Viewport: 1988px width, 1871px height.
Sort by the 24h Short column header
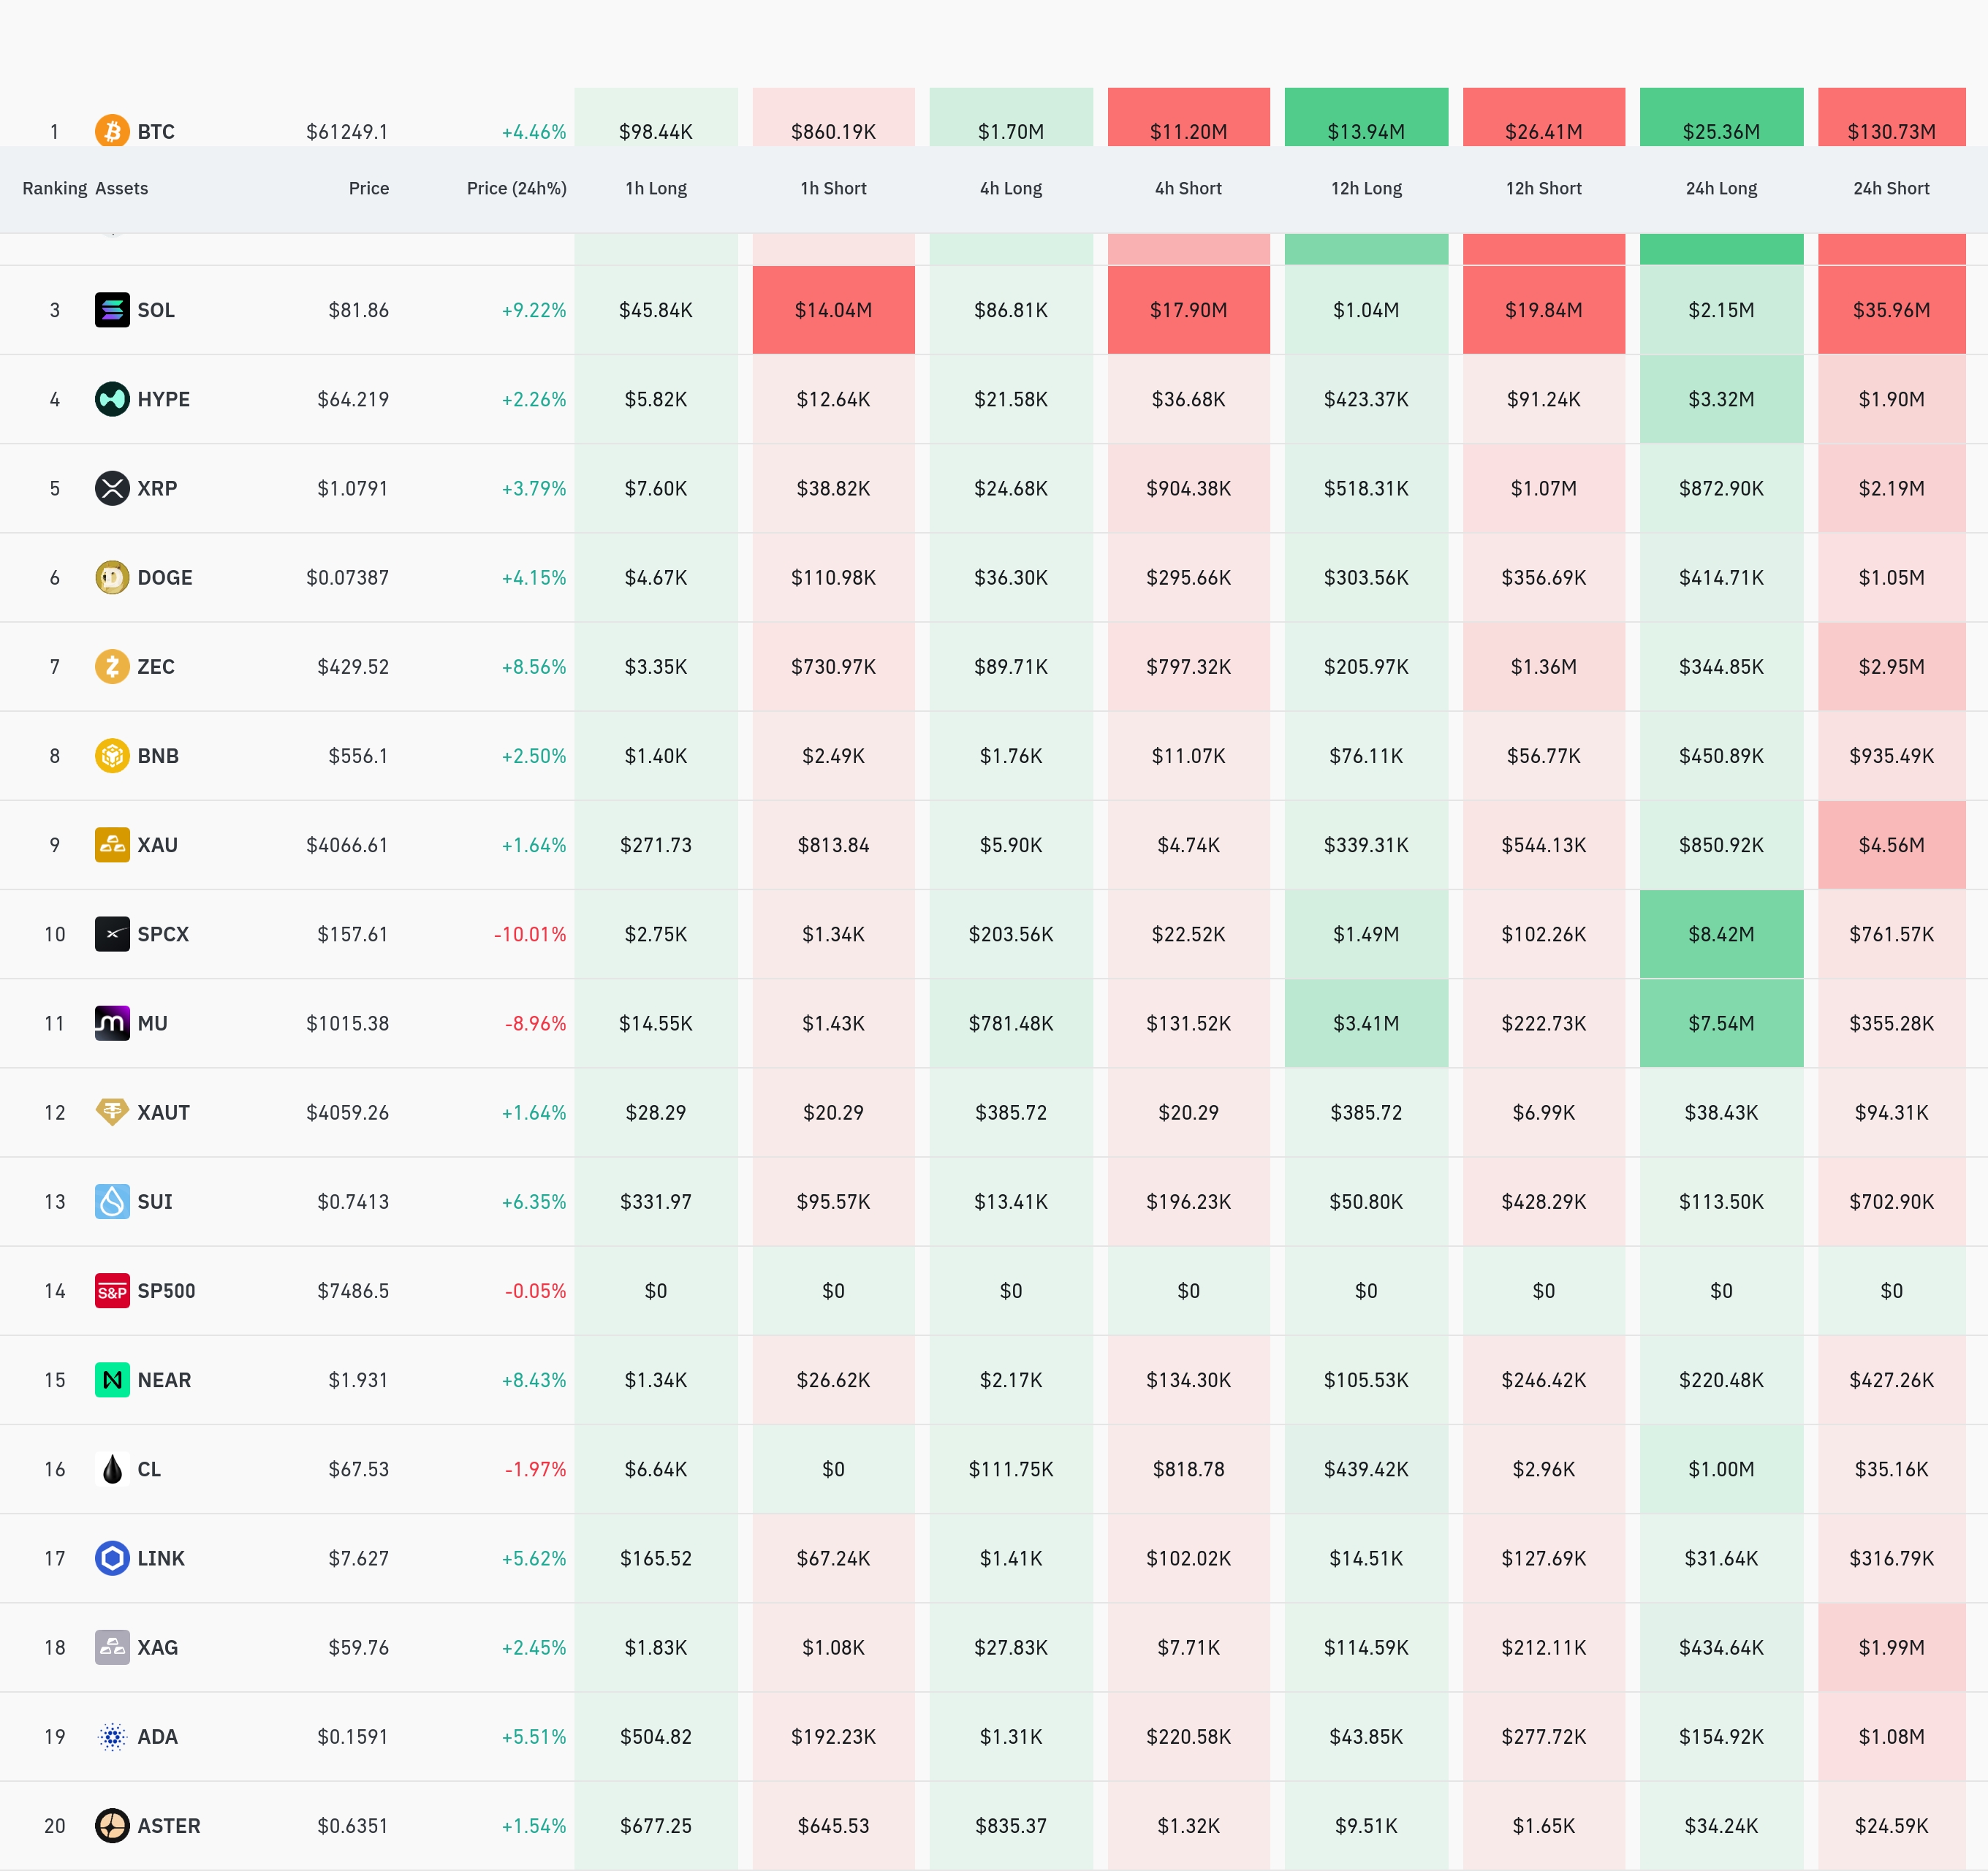tap(1891, 188)
